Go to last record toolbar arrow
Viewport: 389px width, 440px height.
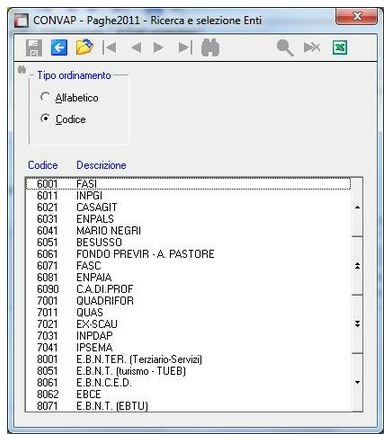pos(185,48)
